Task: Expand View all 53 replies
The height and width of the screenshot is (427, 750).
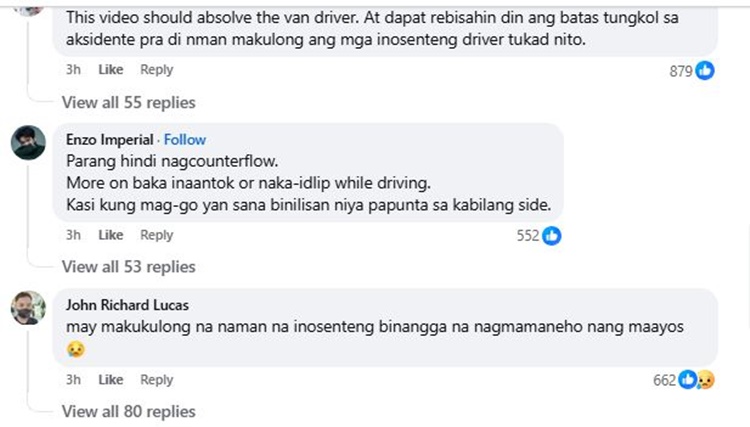Action: point(128,267)
